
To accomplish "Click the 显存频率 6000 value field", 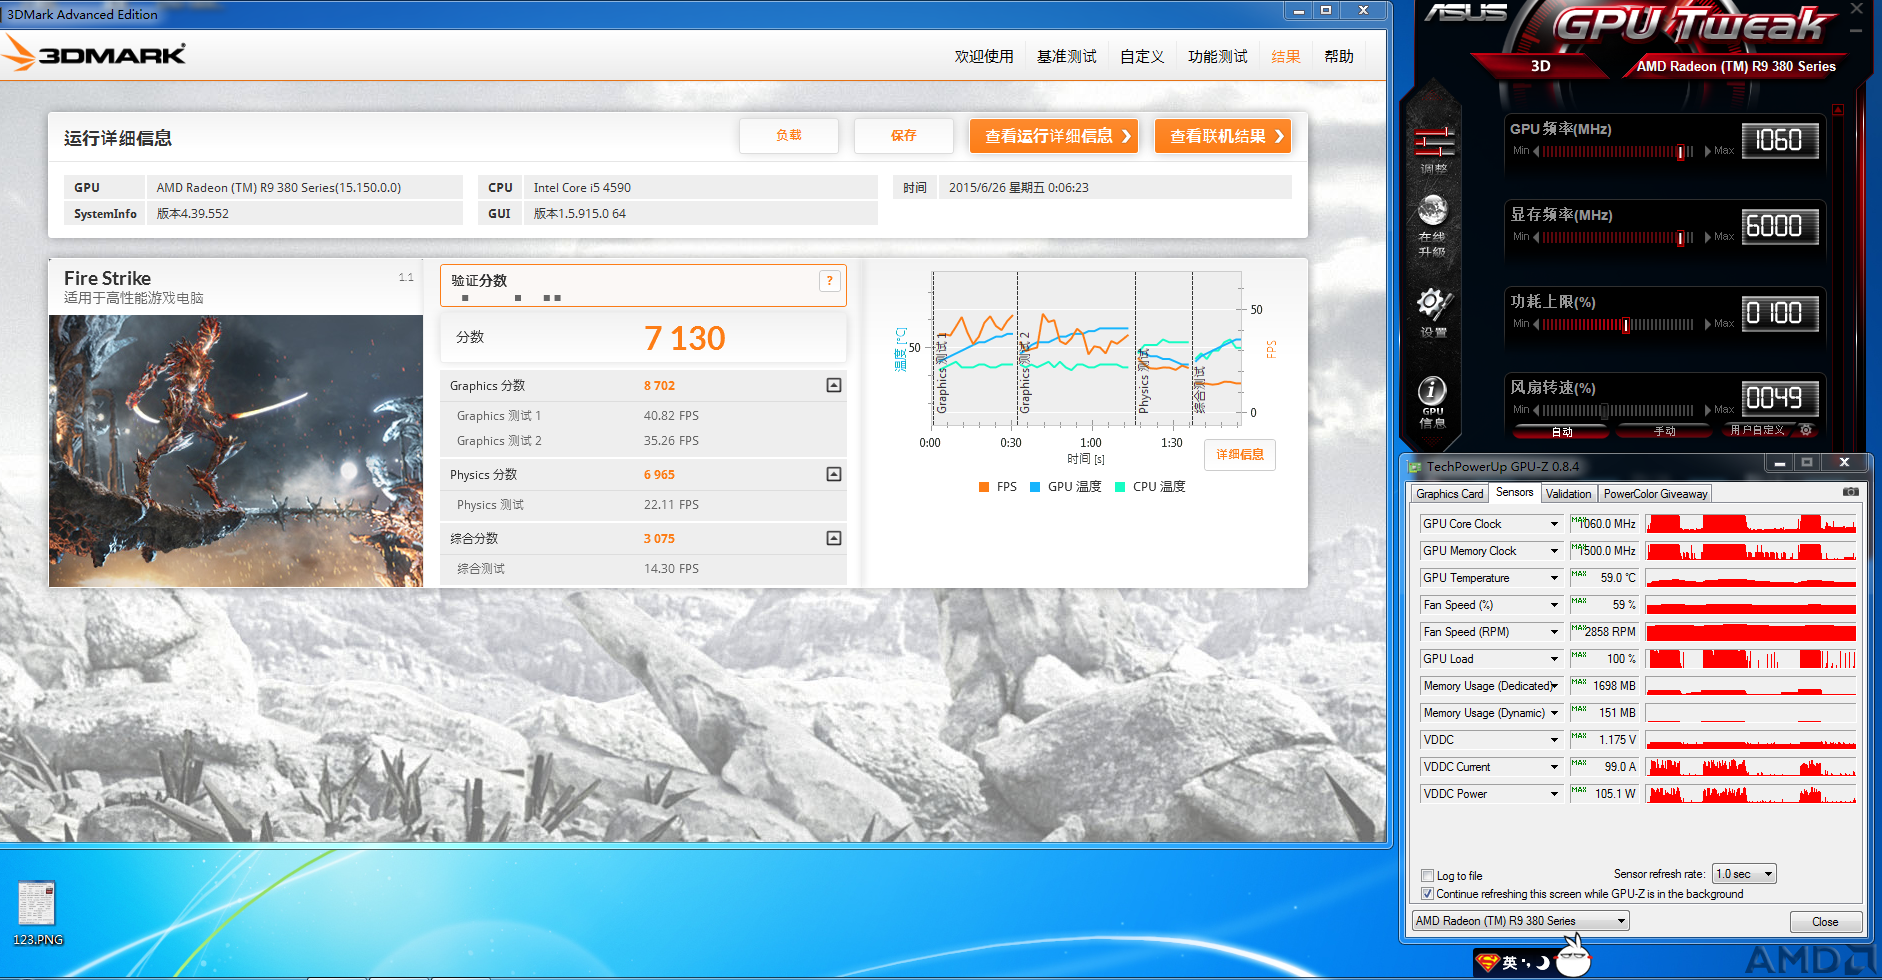I will pyautogui.click(x=1780, y=227).
